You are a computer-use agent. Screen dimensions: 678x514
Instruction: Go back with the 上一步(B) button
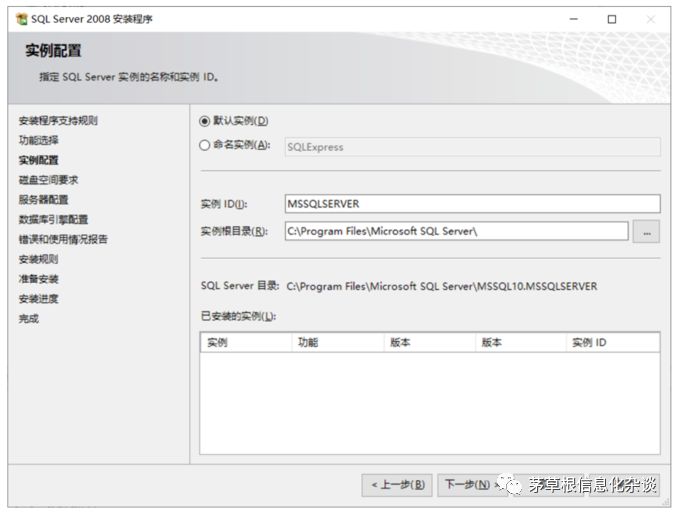[x=397, y=485]
